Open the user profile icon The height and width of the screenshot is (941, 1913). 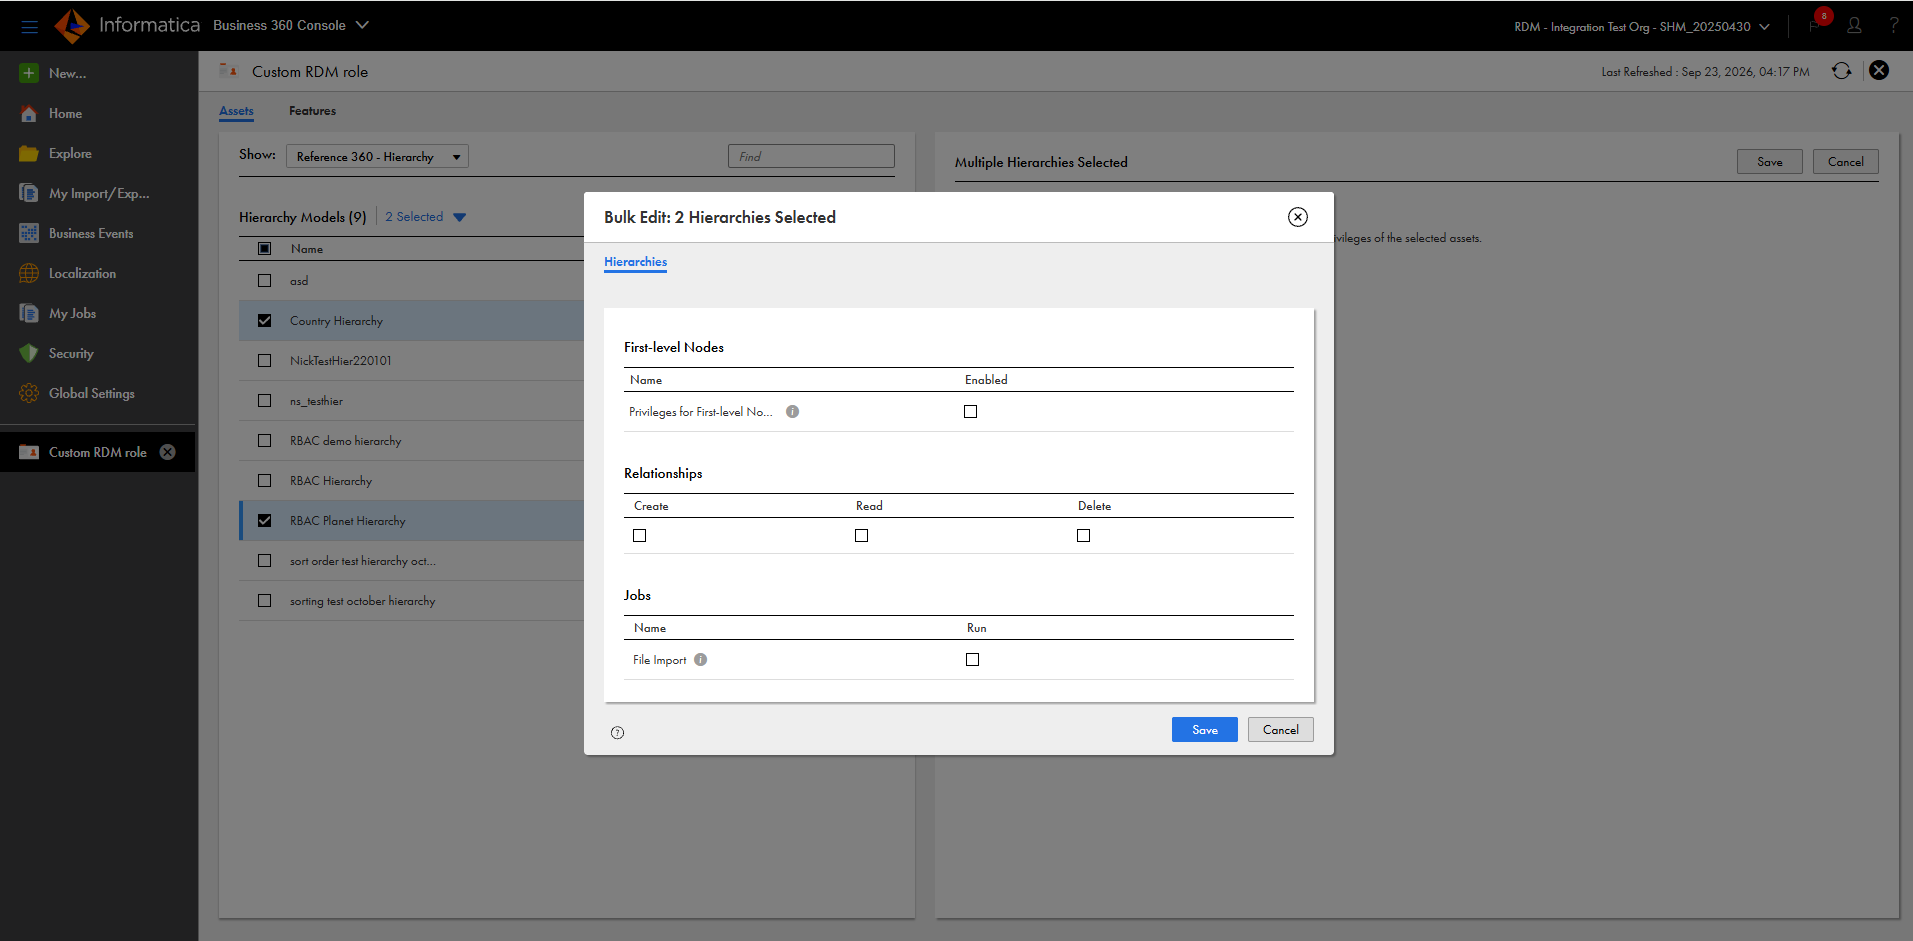[x=1854, y=26]
